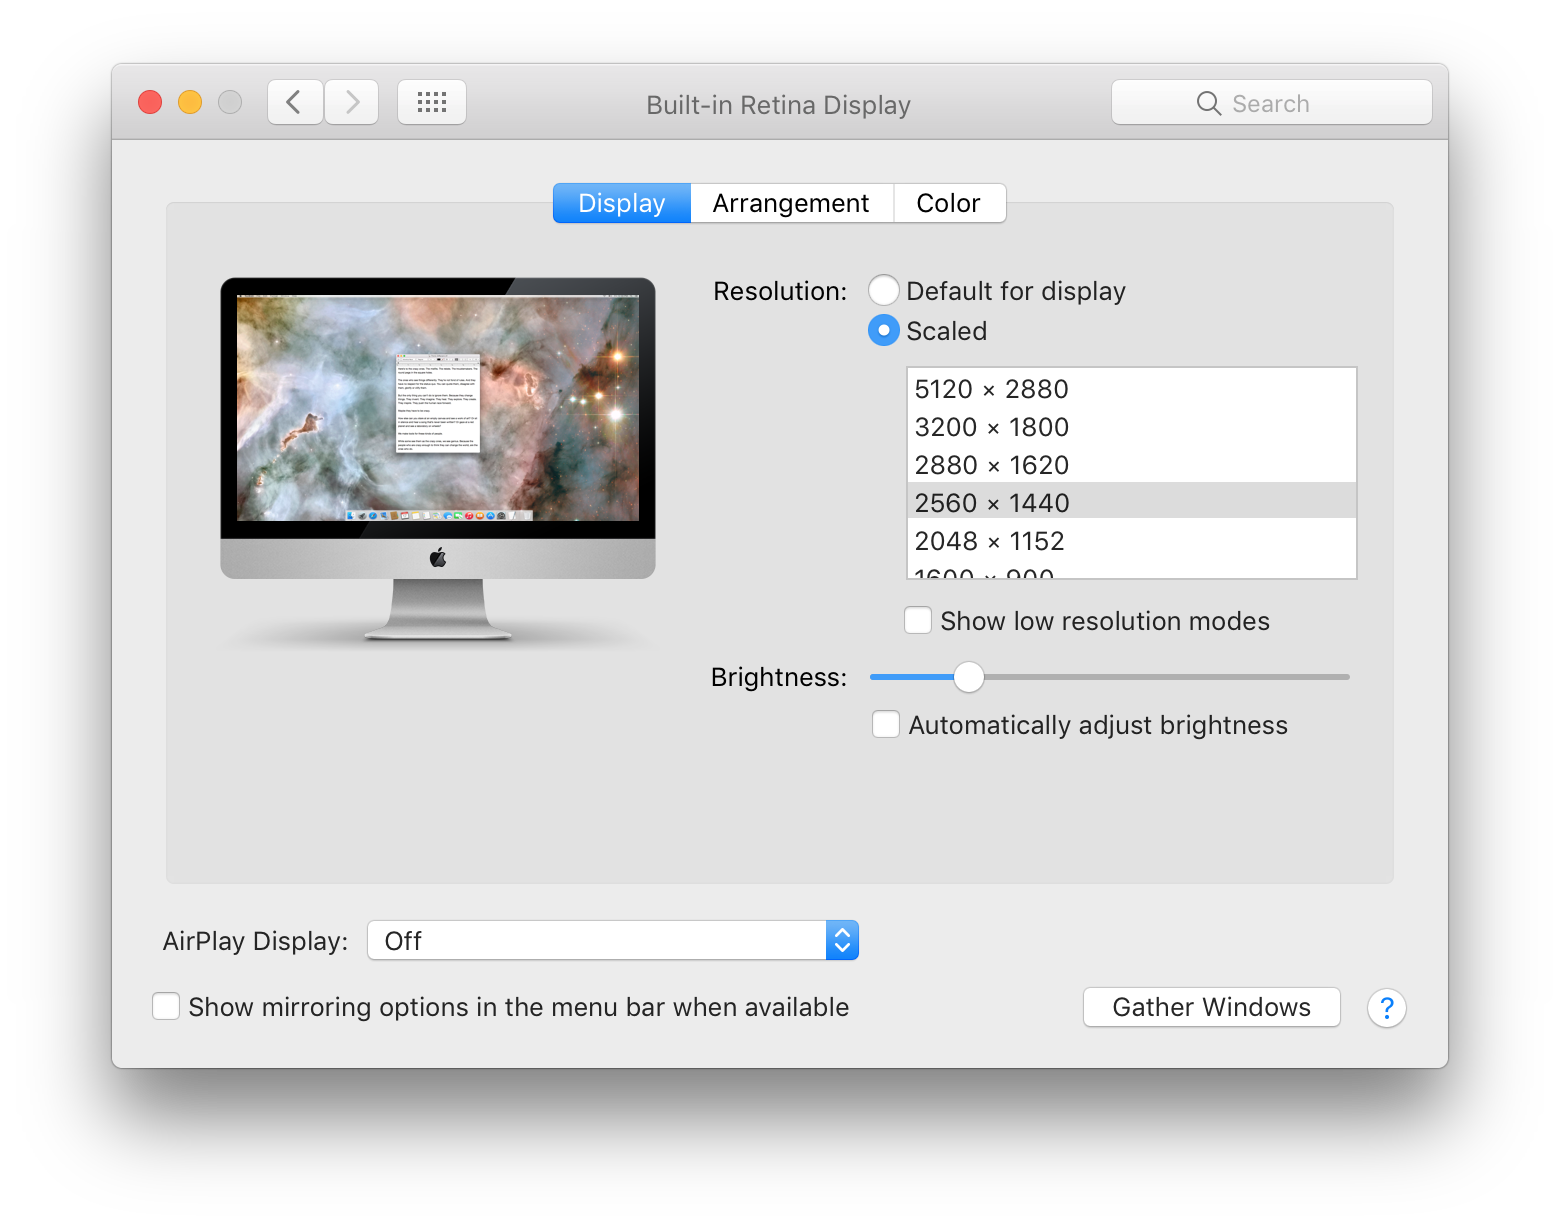Show all preferences grid
The width and height of the screenshot is (1560, 1228).
(x=432, y=102)
